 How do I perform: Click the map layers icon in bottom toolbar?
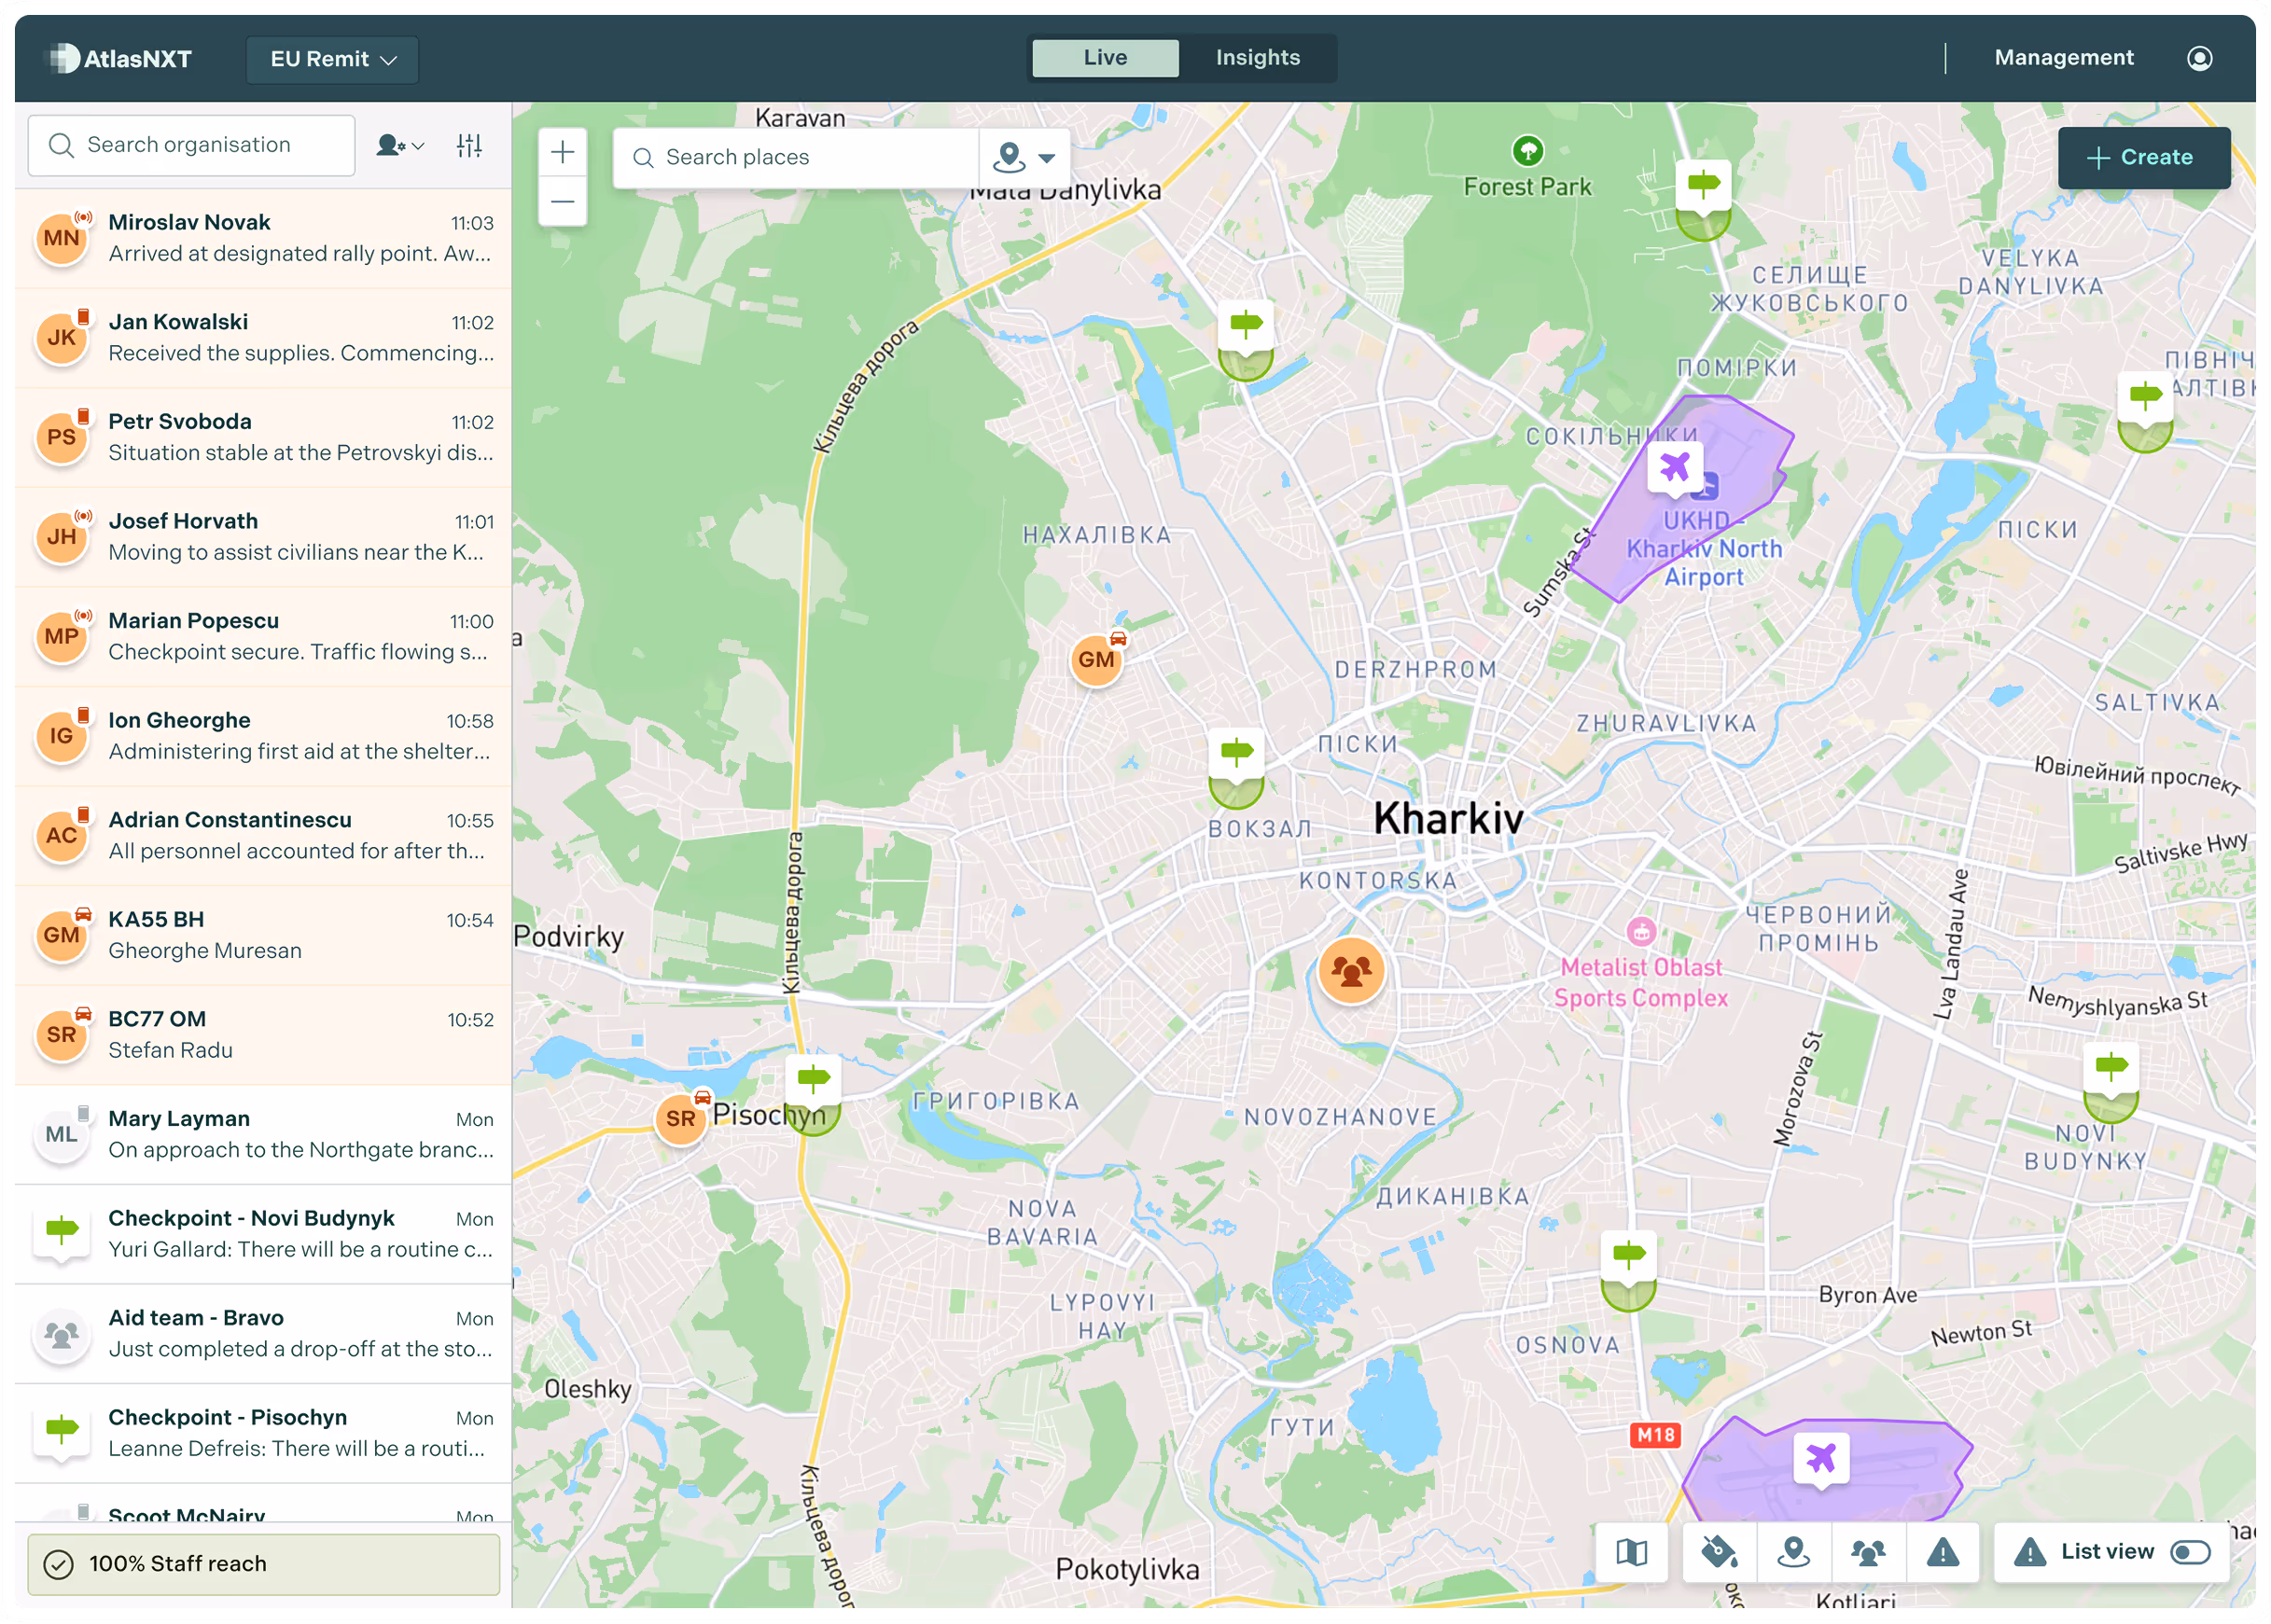pyautogui.click(x=1631, y=1552)
